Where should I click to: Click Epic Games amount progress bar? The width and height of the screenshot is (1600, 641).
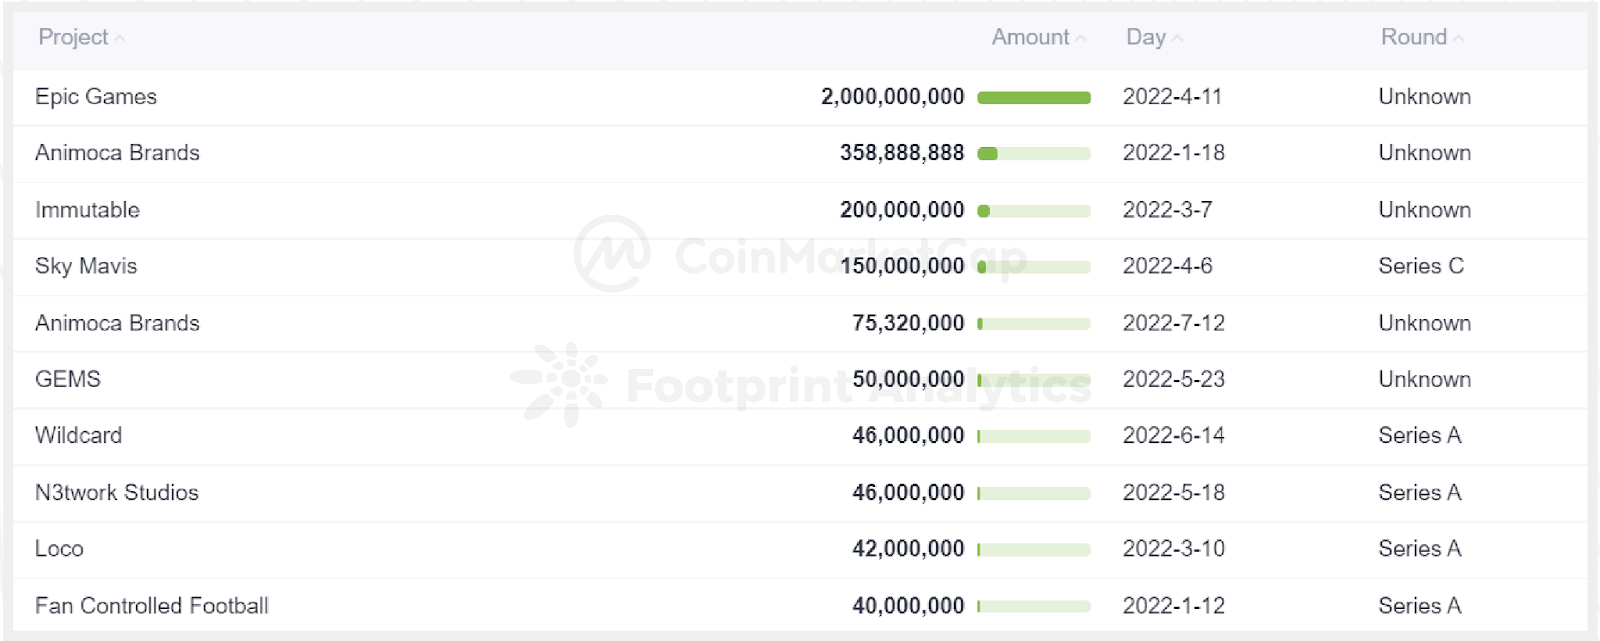pyautogui.click(x=1033, y=98)
